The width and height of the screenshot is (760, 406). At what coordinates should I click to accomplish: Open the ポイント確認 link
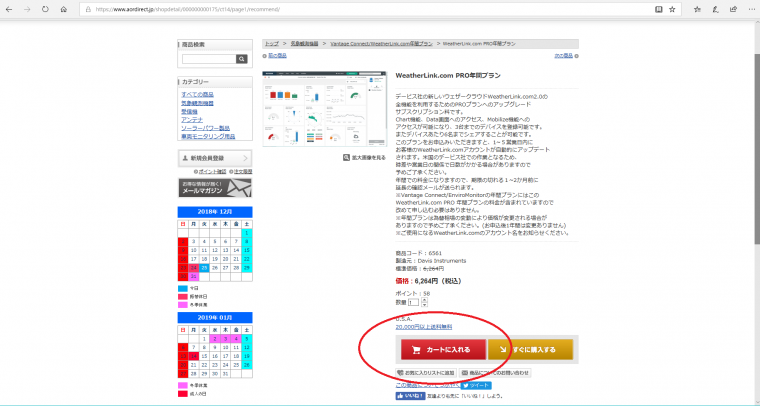click(210, 172)
